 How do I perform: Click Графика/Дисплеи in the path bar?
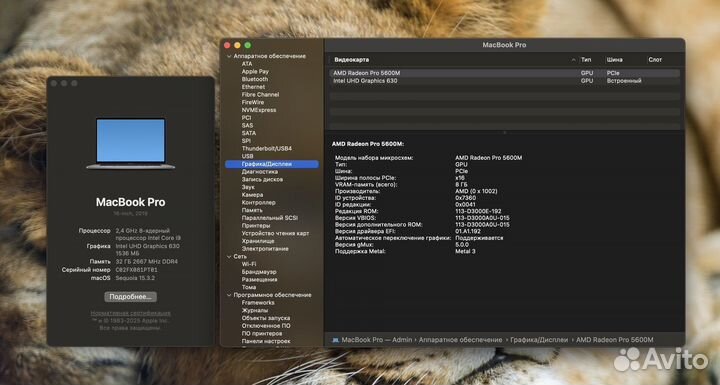click(x=539, y=340)
